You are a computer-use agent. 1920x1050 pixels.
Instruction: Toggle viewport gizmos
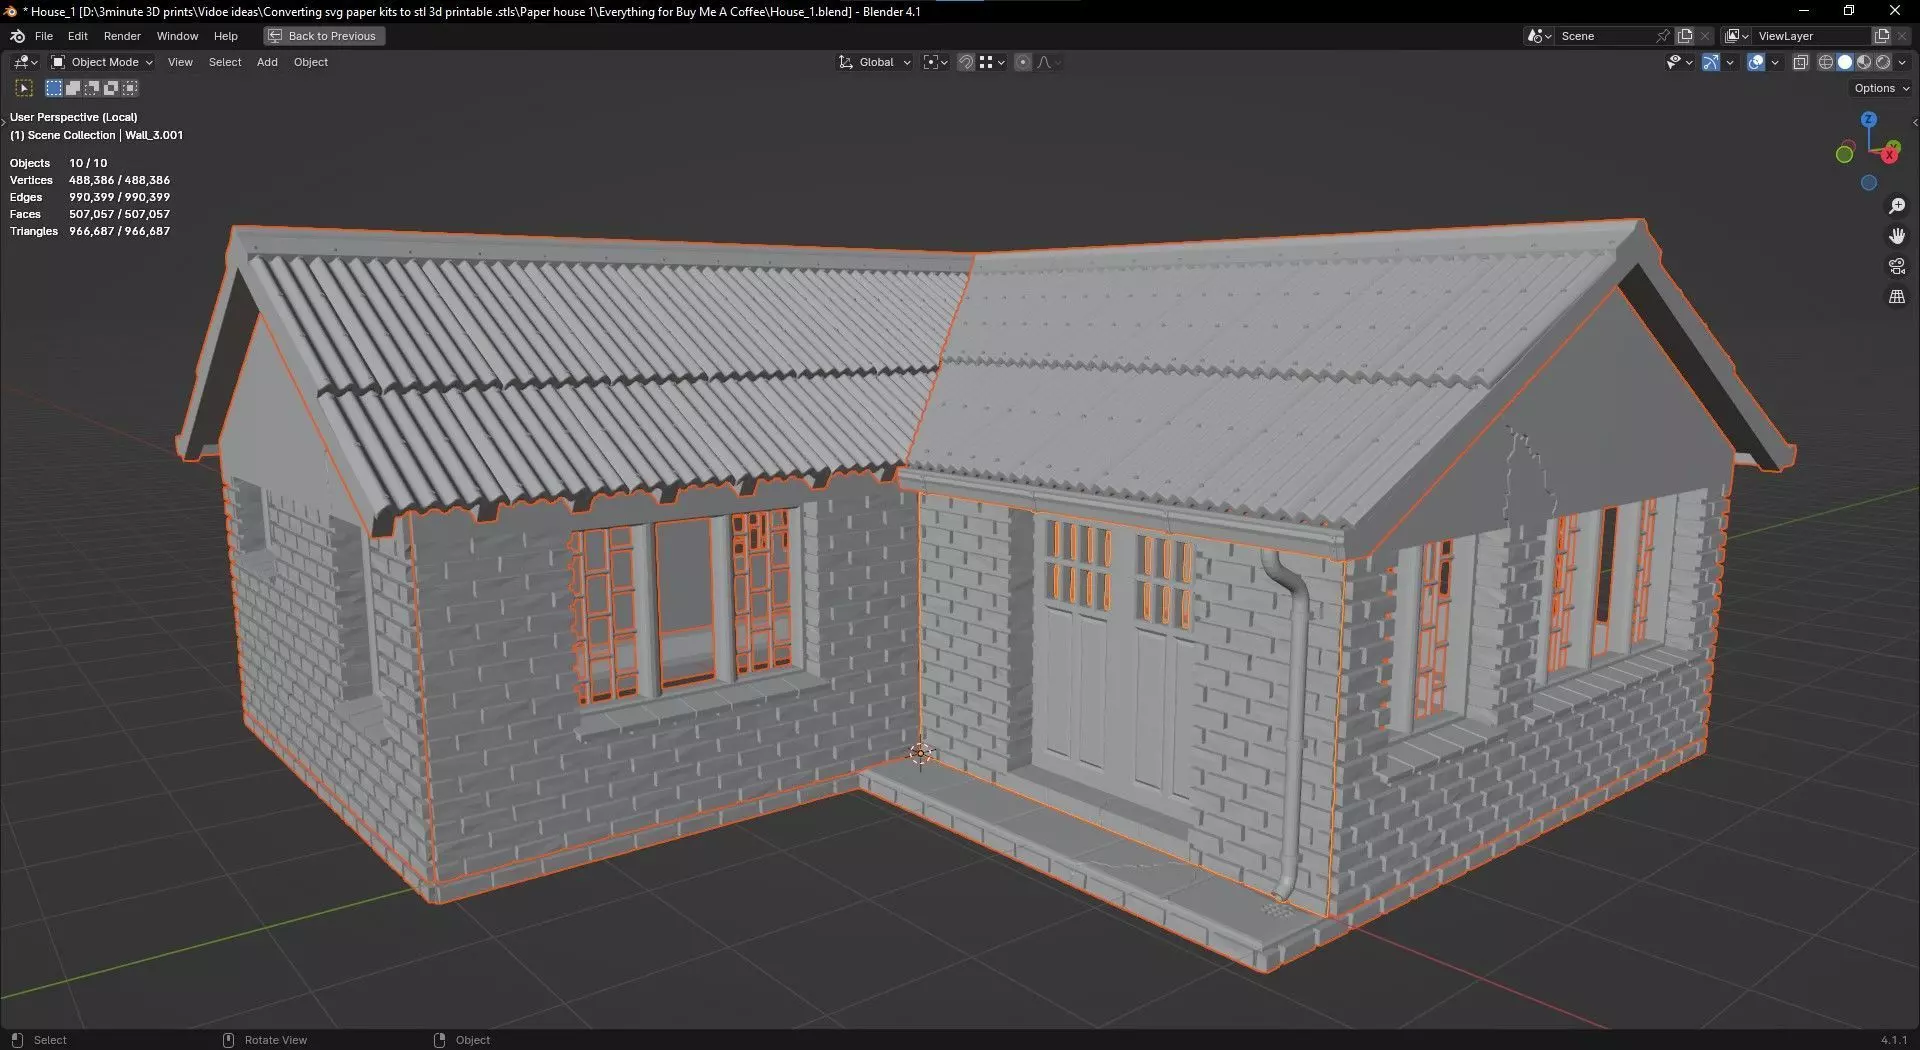point(1711,62)
